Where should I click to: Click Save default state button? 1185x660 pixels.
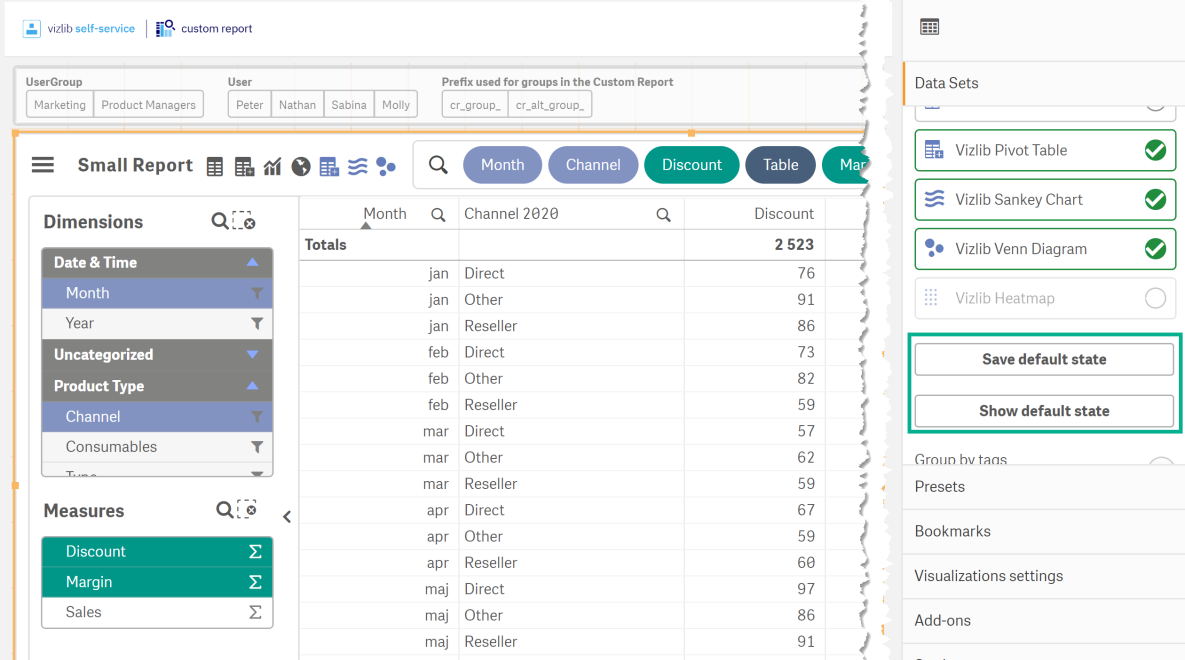[1044, 360]
